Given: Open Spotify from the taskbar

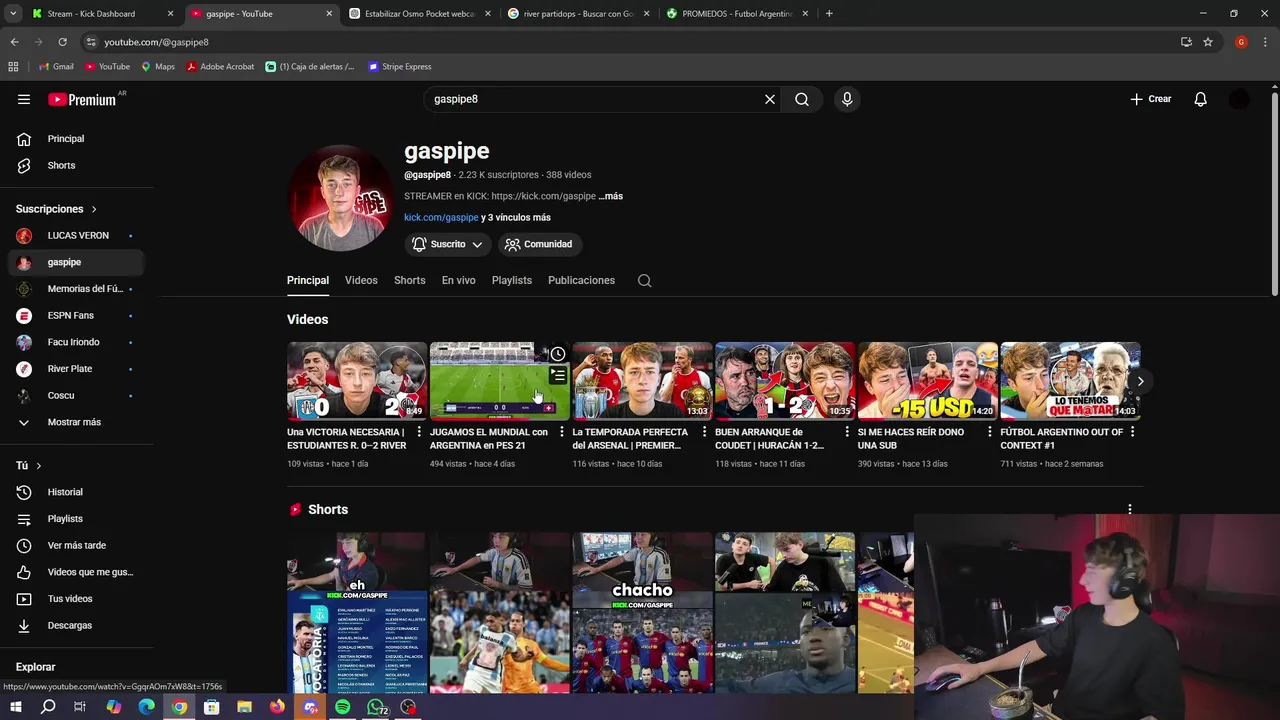Looking at the screenshot, I should [x=343, y=707].
